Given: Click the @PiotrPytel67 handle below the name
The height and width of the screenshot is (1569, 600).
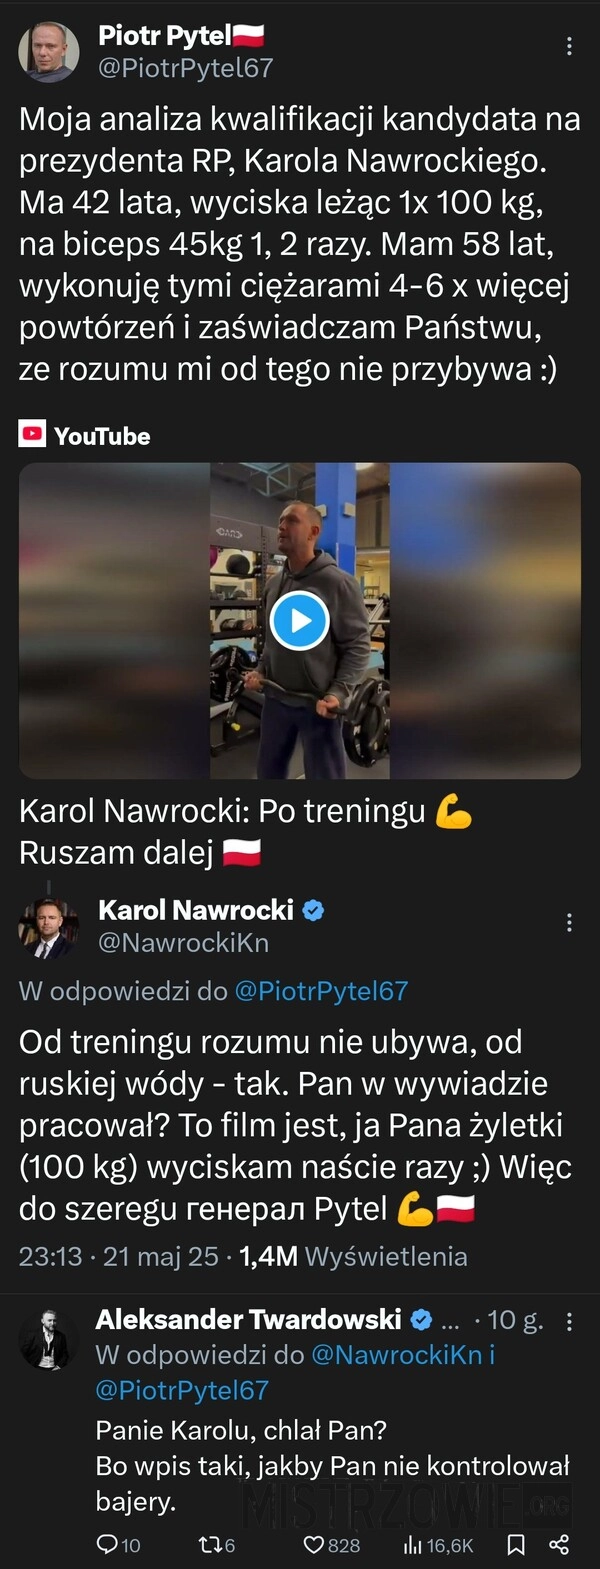Looking at the screenshot, I should (185, 67).
